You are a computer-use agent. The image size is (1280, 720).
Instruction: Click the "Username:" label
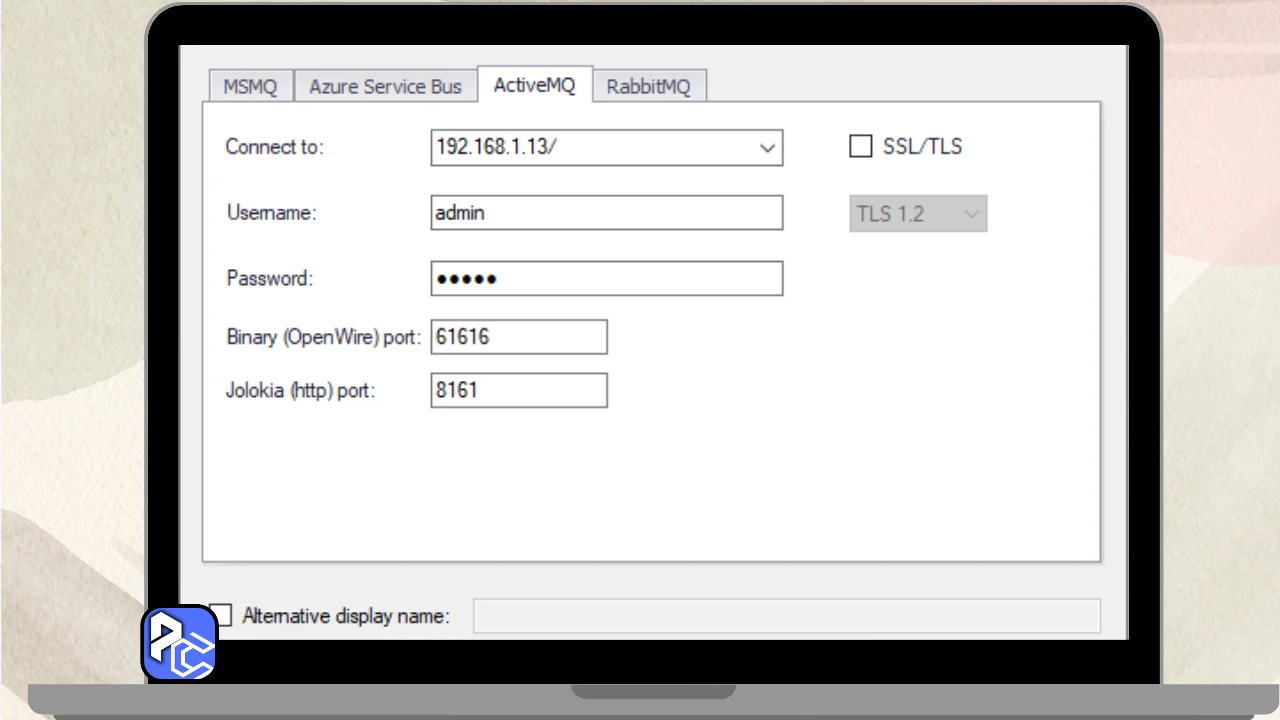tap(272, 213)
